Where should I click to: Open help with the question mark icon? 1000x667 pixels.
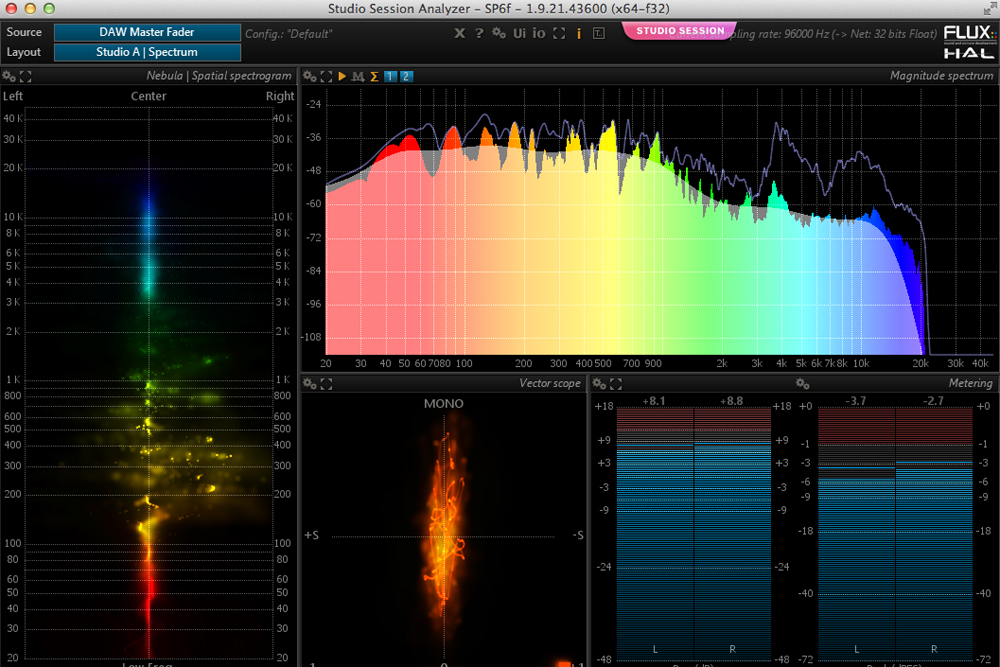479,34
